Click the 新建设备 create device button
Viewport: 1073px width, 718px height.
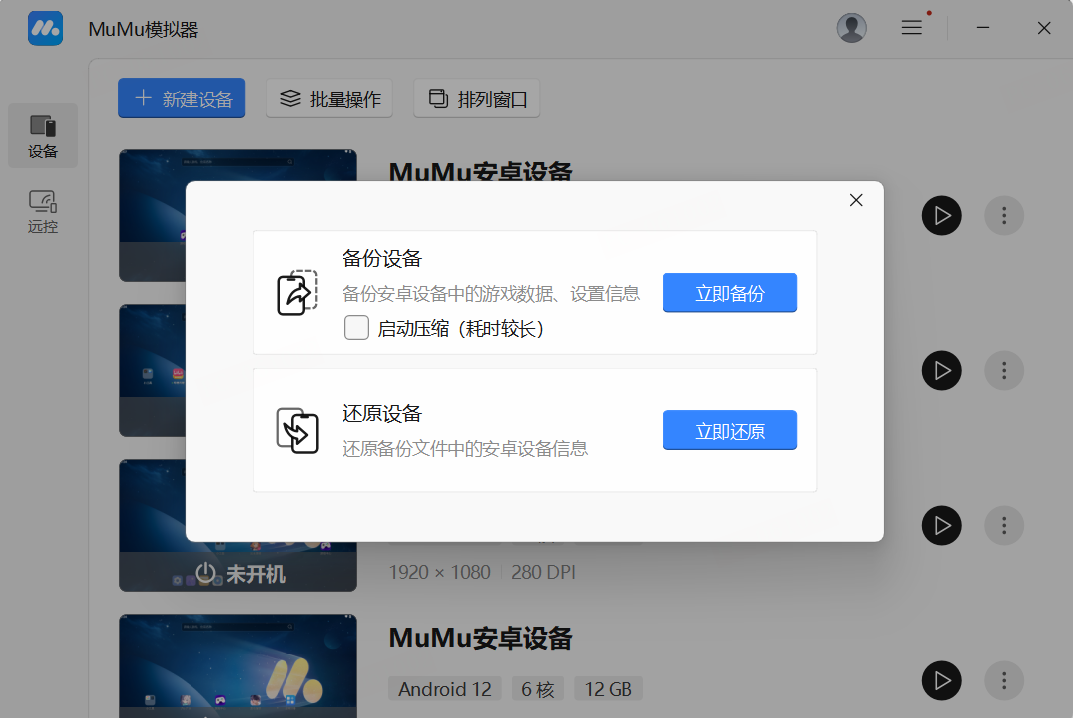point(181,98)
